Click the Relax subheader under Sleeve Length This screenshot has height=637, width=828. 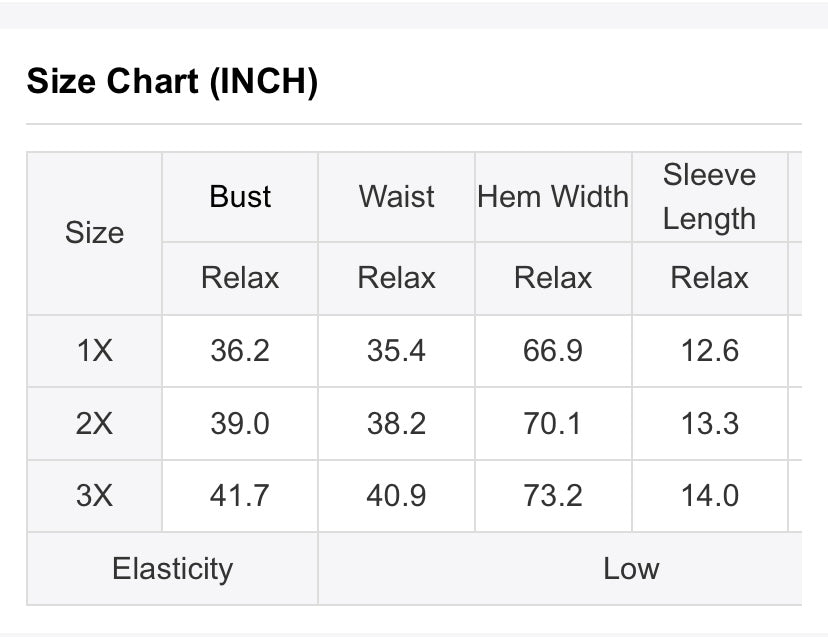point(710,278)
